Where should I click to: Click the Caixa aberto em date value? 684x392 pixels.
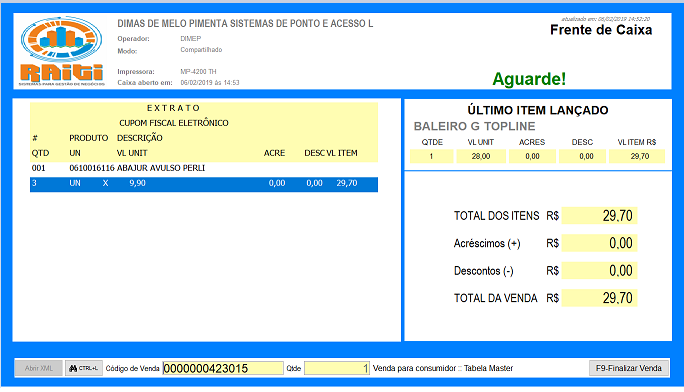pos(210,82)
